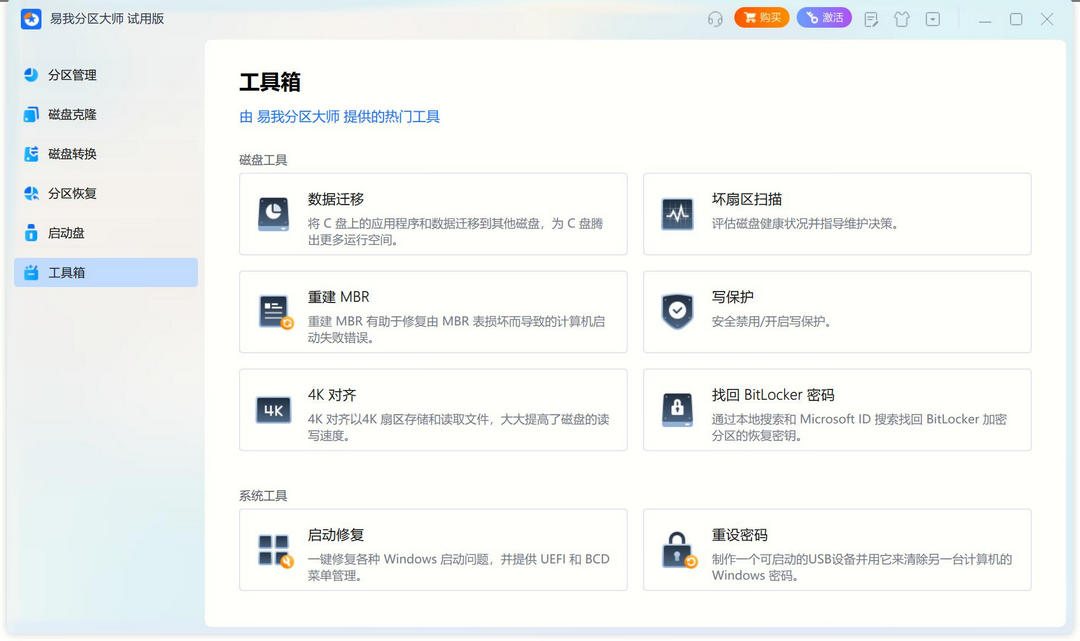Go to 分区恢复 section
The image size is (1080, 641).
click(x=72, y=193)
